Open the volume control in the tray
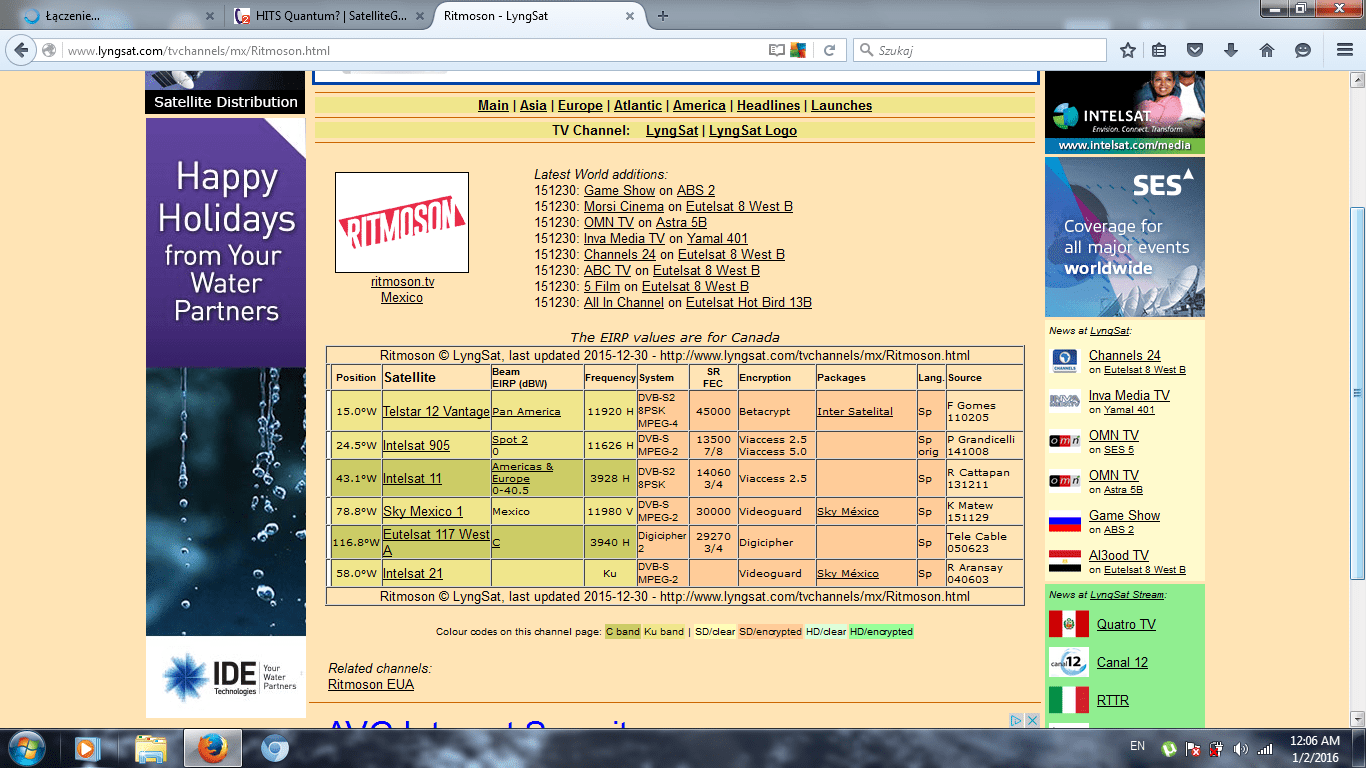 (1241, 749)
